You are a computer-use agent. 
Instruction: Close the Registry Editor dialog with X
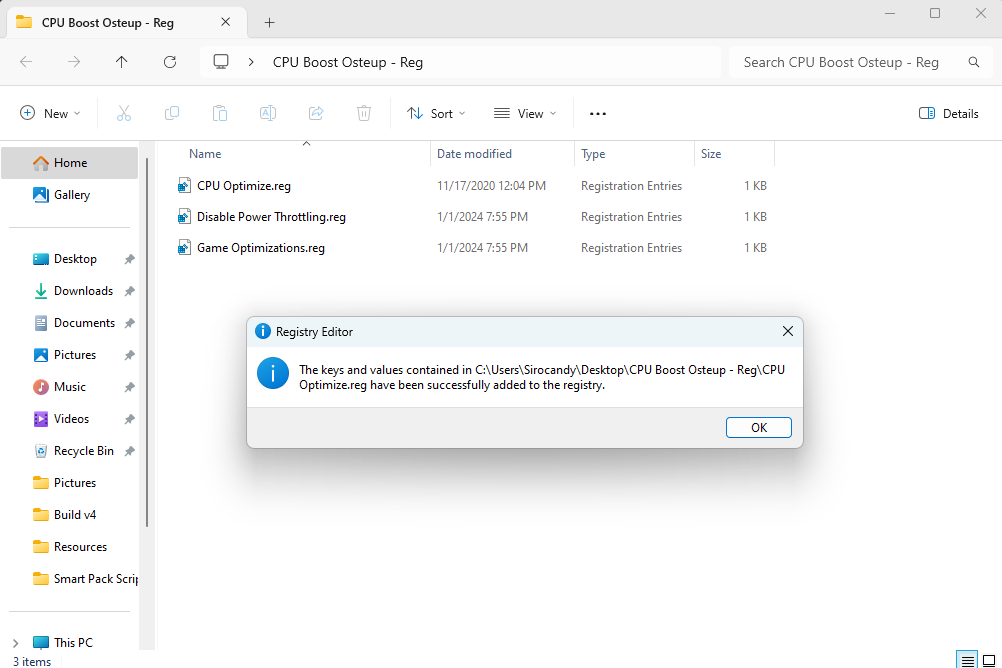tap(787, 331)
